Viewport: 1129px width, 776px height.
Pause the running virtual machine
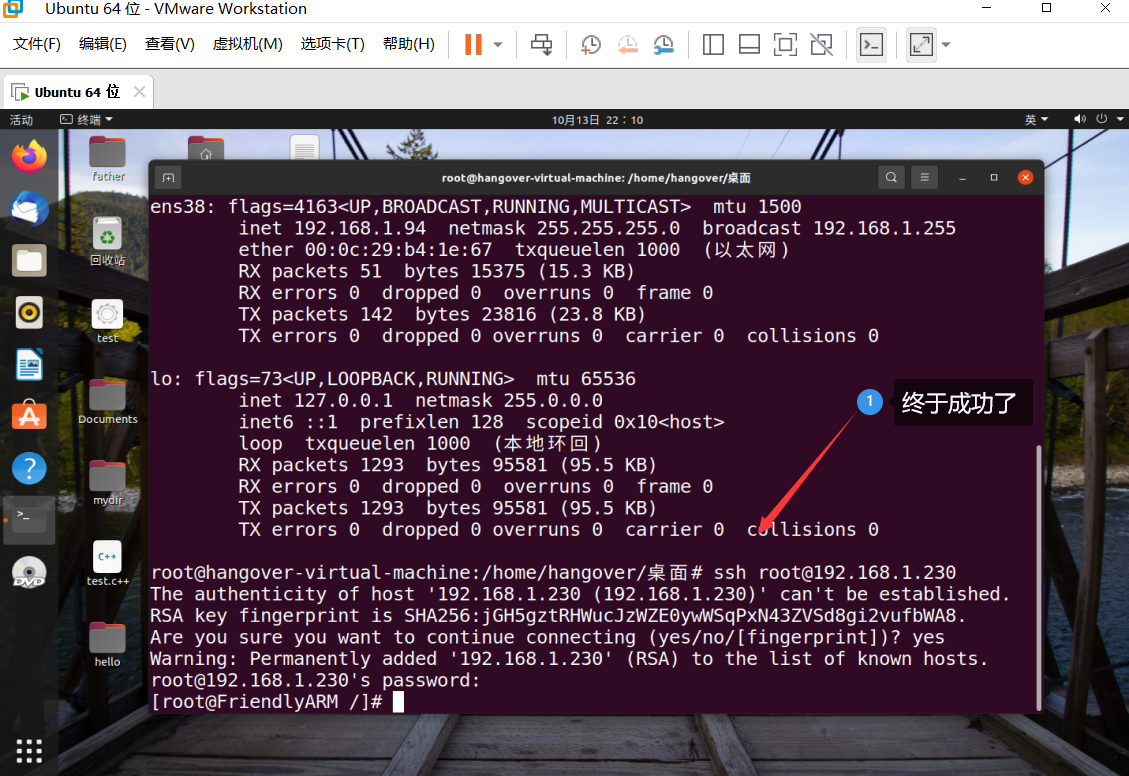point(471,44)
